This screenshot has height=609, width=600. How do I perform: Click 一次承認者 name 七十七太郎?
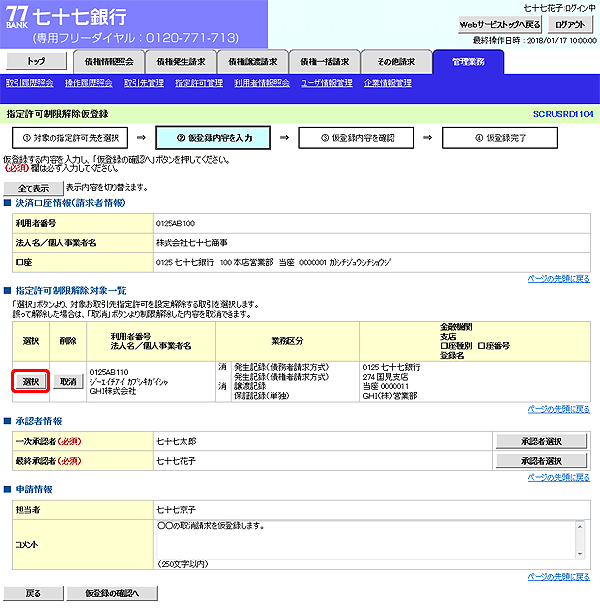click(176, 441)
